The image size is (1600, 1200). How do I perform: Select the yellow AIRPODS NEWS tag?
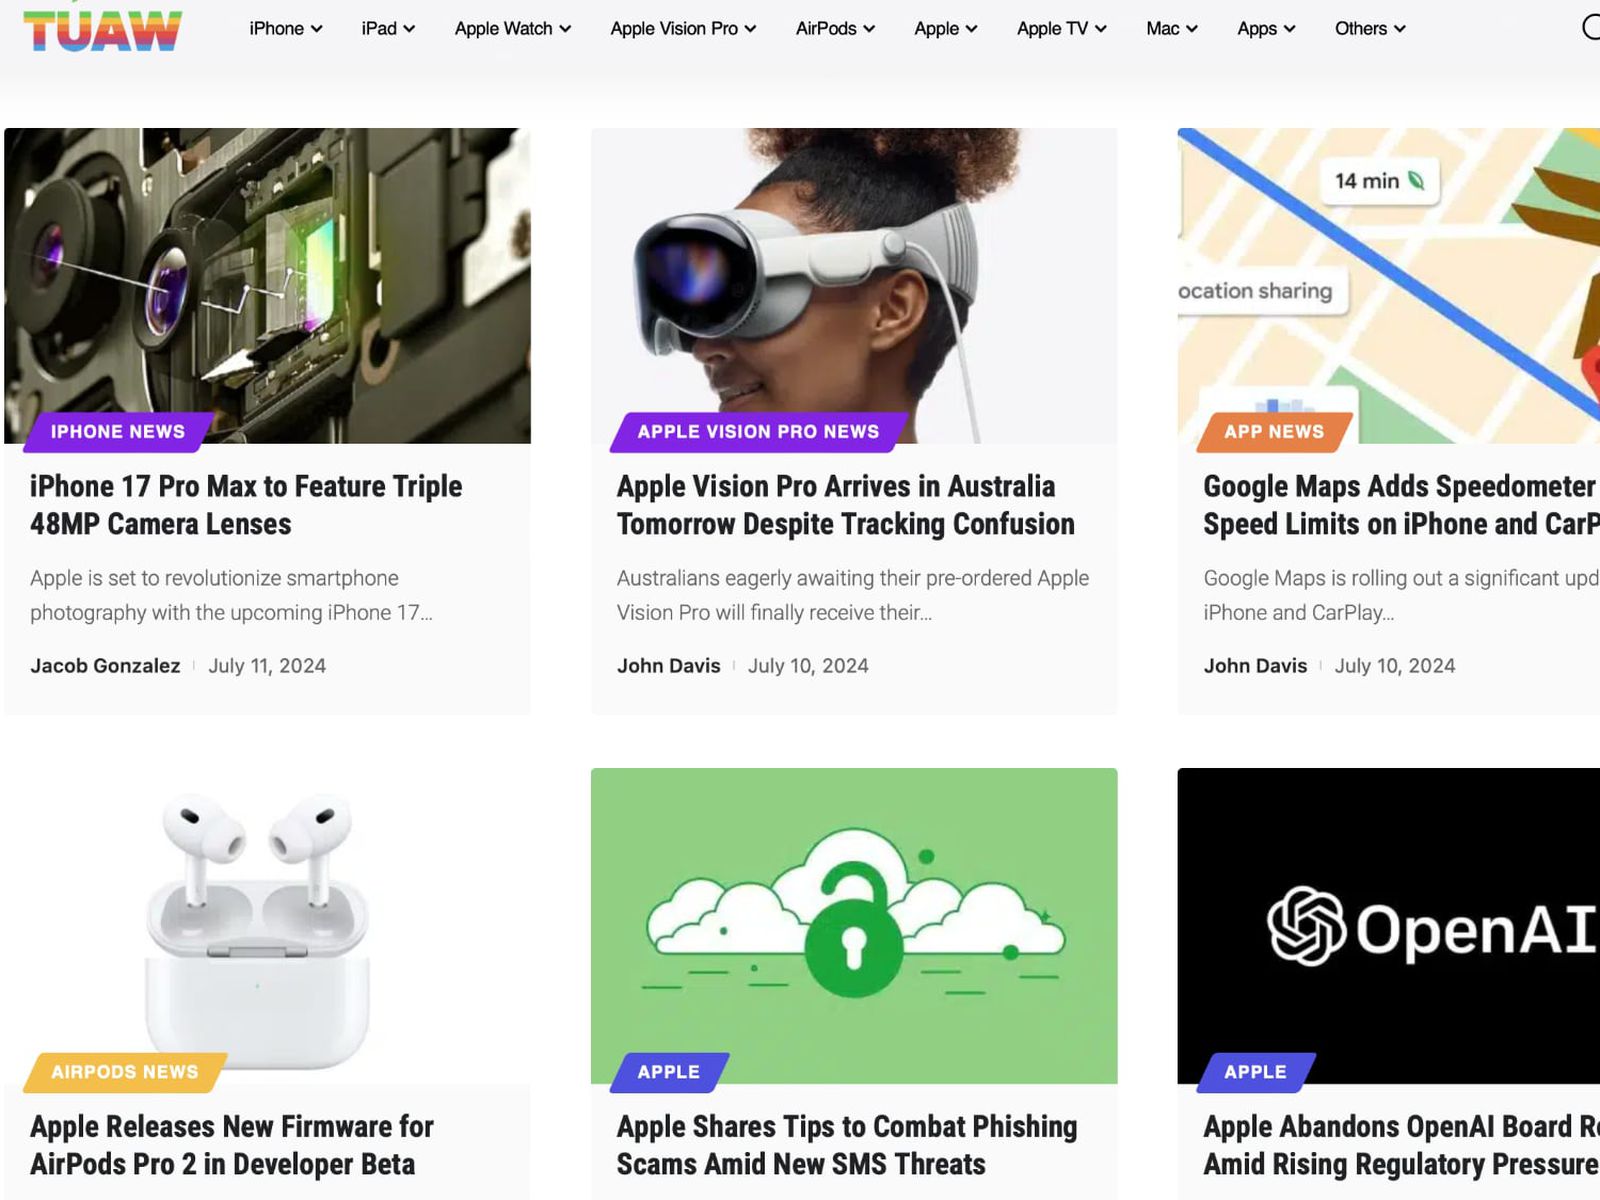[125, 1072]
